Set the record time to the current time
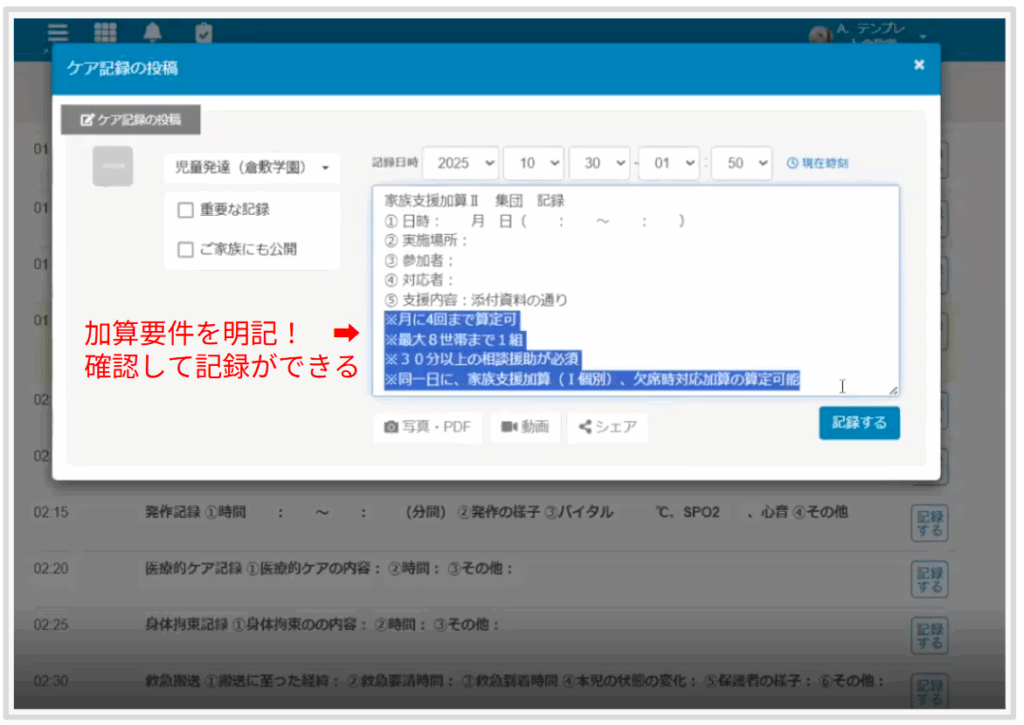Image resolution: width=1024 pixels, height=725 pixels. coord(817,163)
